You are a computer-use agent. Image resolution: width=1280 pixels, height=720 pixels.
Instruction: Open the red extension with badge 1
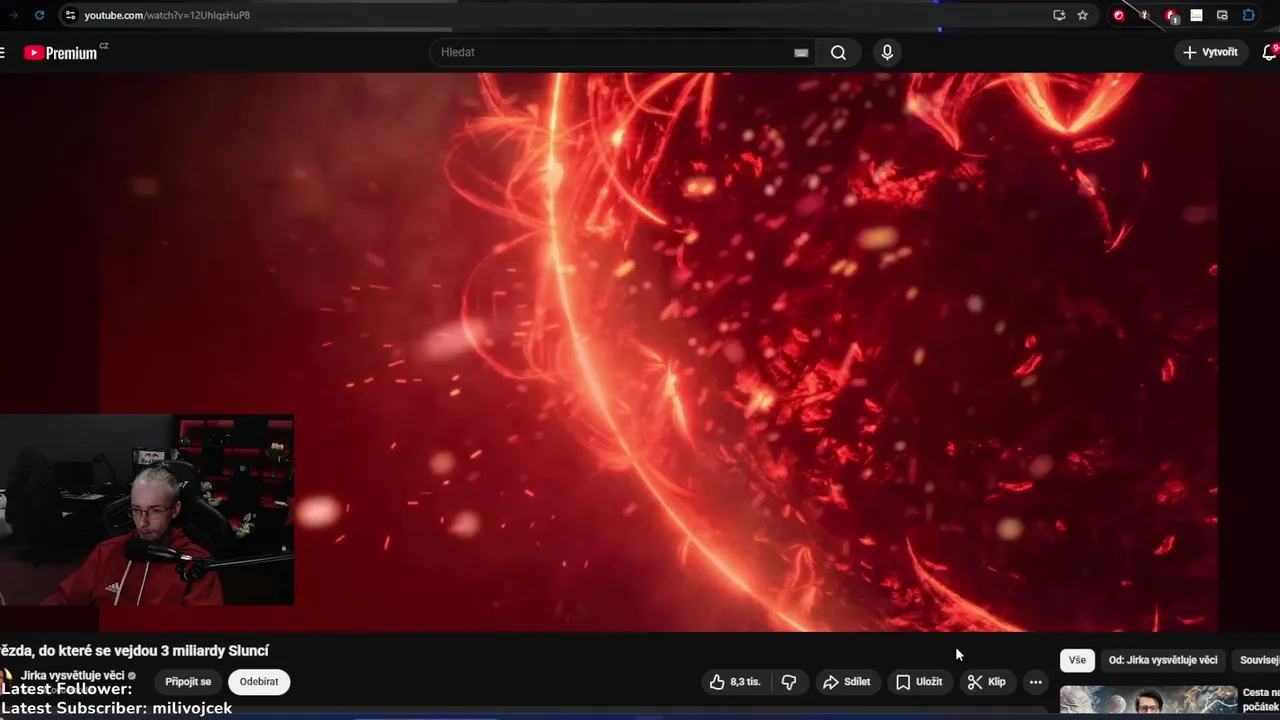[x=1172, y=16]
